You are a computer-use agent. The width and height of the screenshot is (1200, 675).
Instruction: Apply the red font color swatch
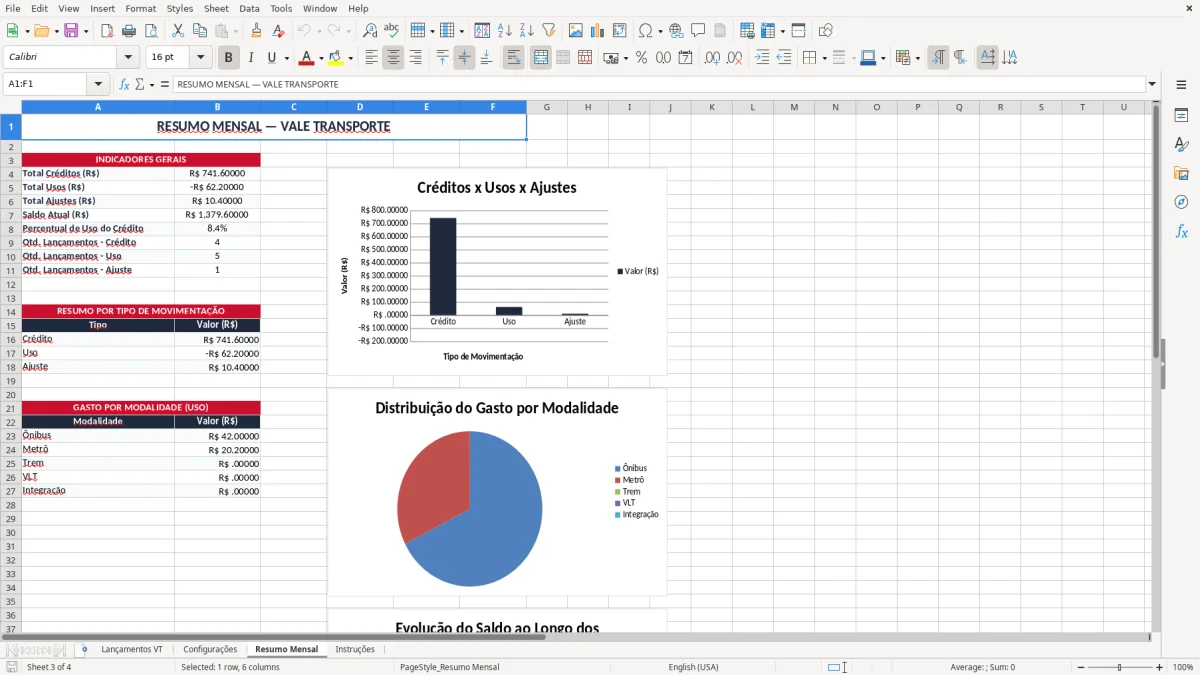click(x=307, y=58)
